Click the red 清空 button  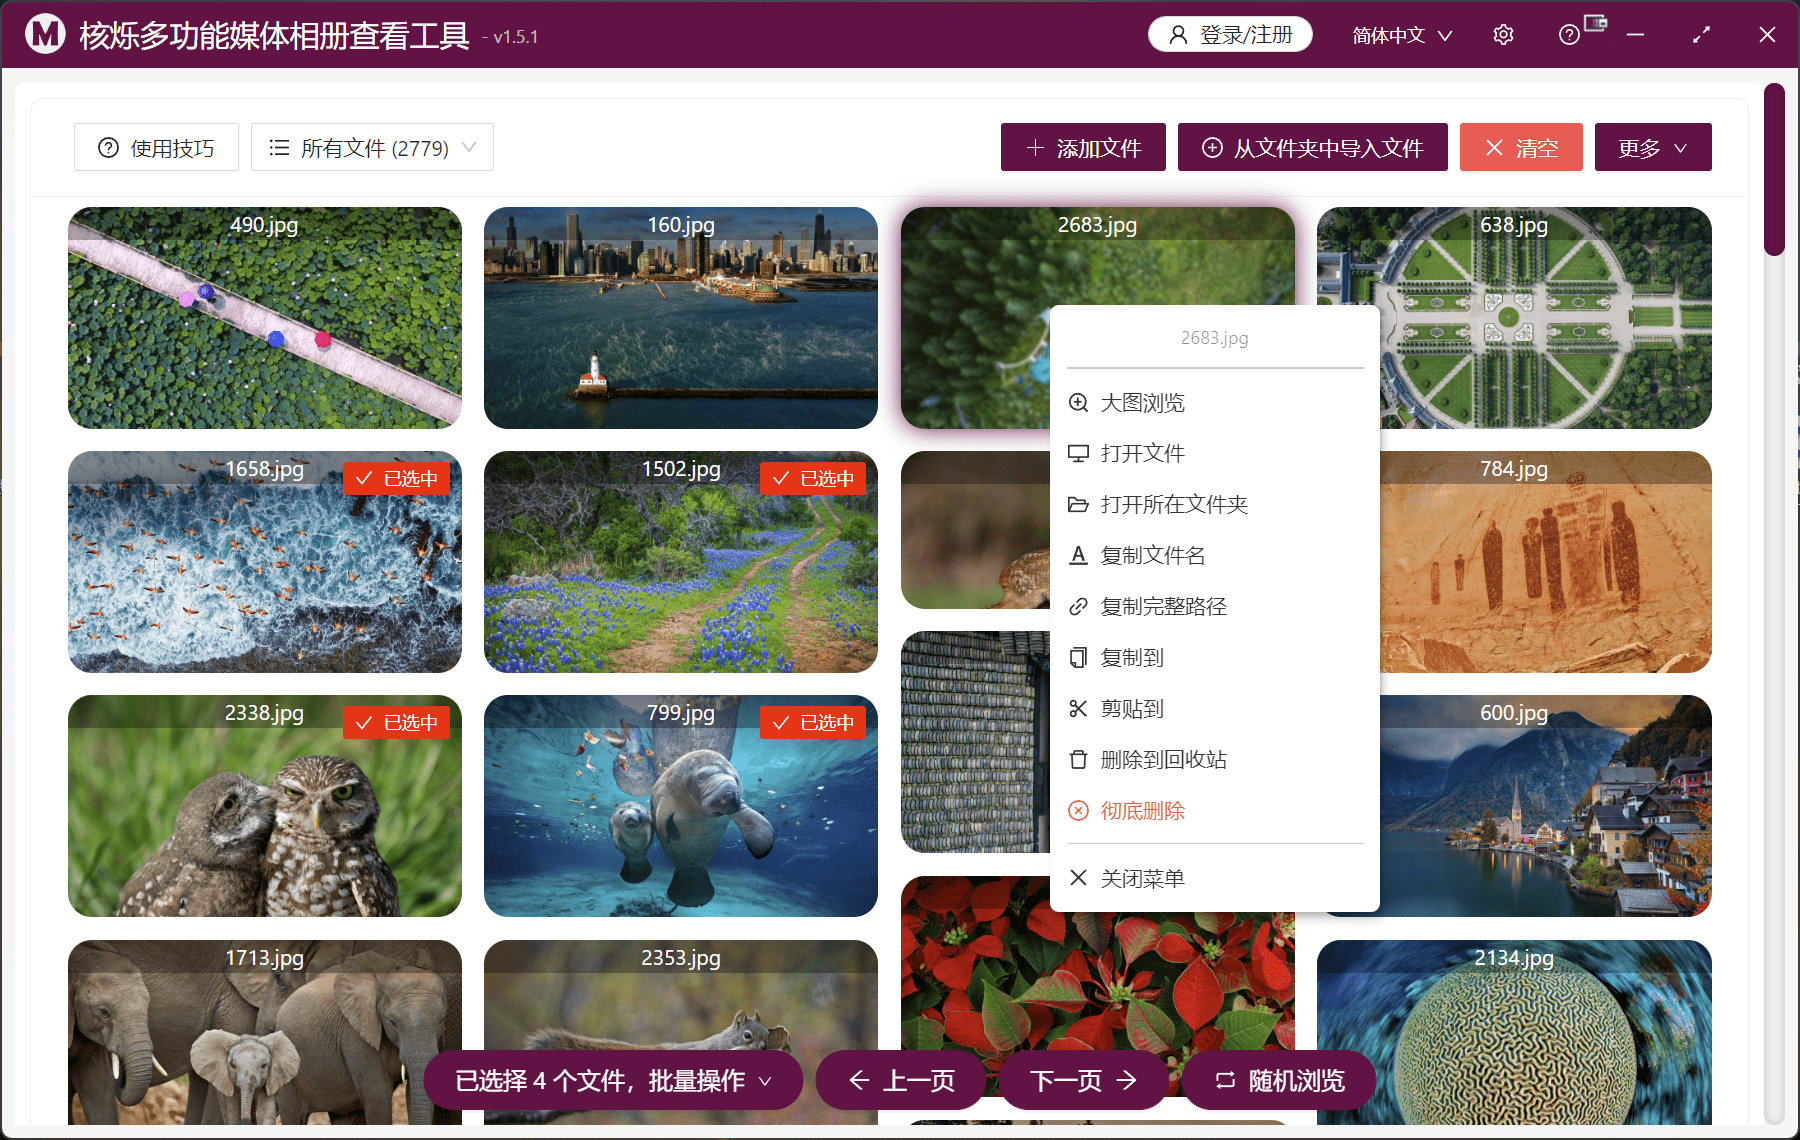[1521, 148]
